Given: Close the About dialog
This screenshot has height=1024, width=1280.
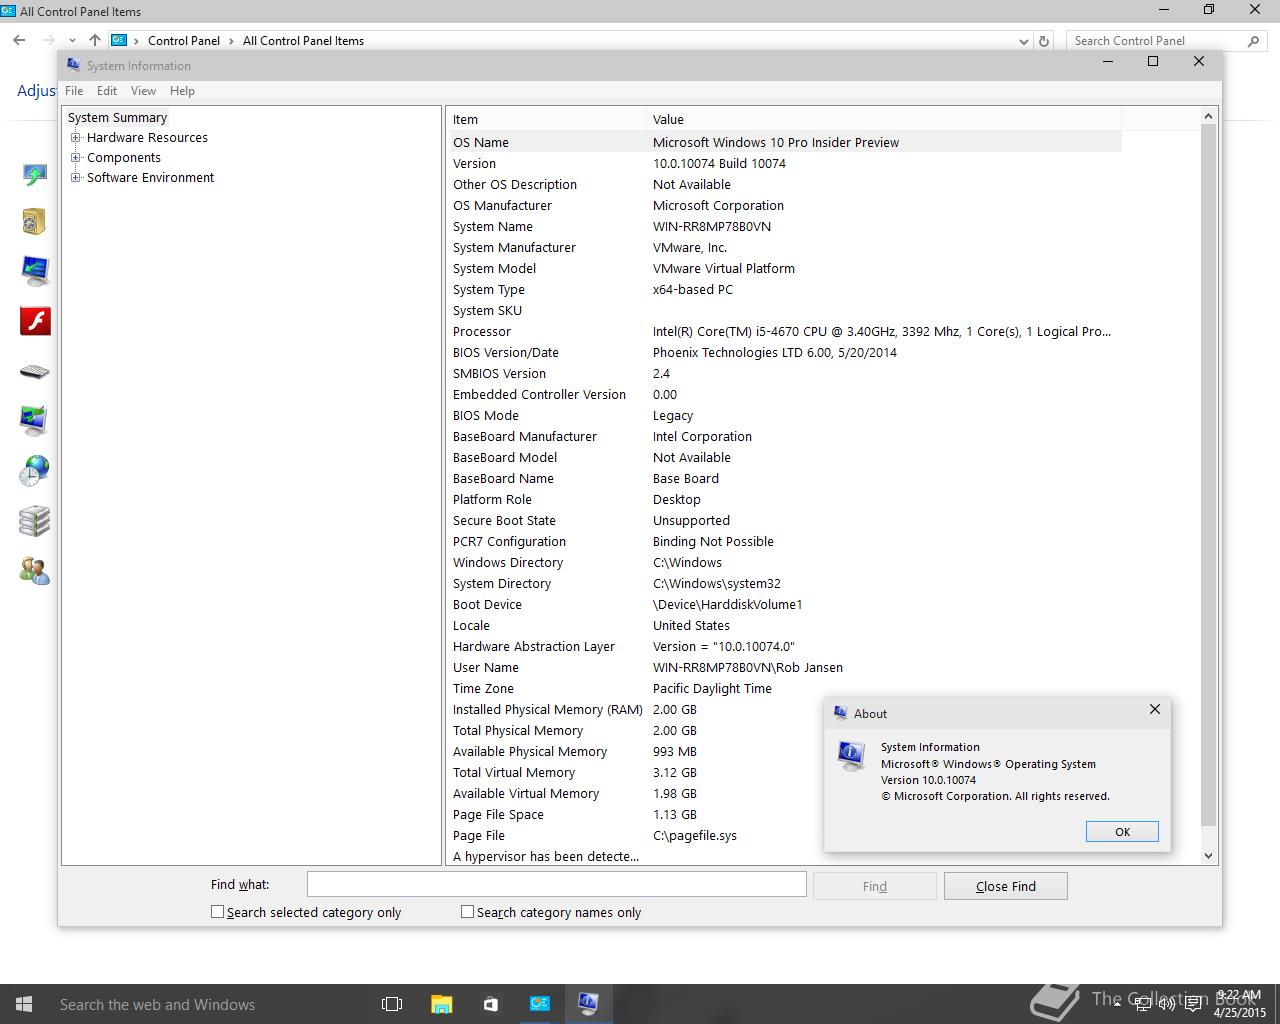Looking at the screenshot, I should pos(1155,709).
